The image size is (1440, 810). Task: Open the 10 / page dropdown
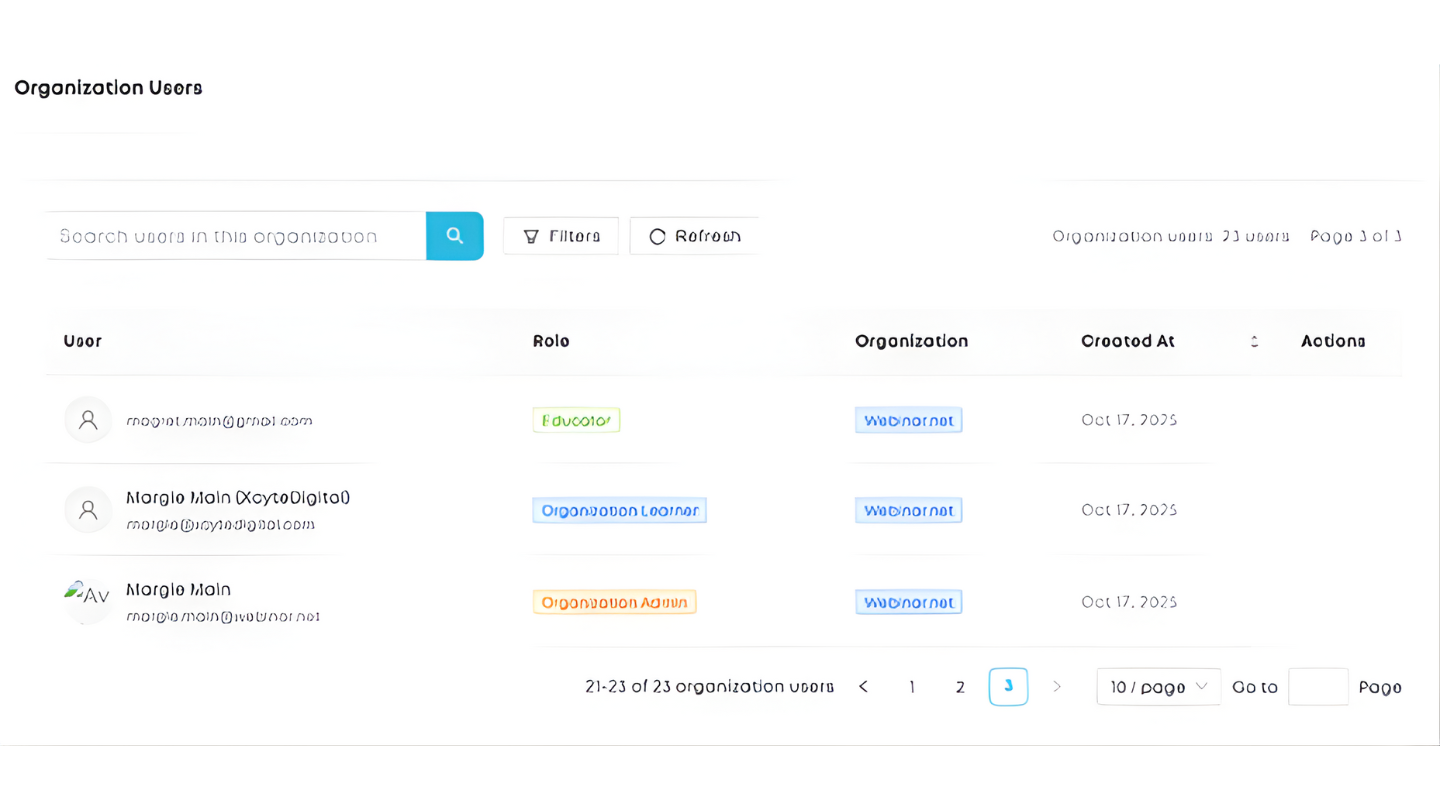click(x=1158, y=687)
